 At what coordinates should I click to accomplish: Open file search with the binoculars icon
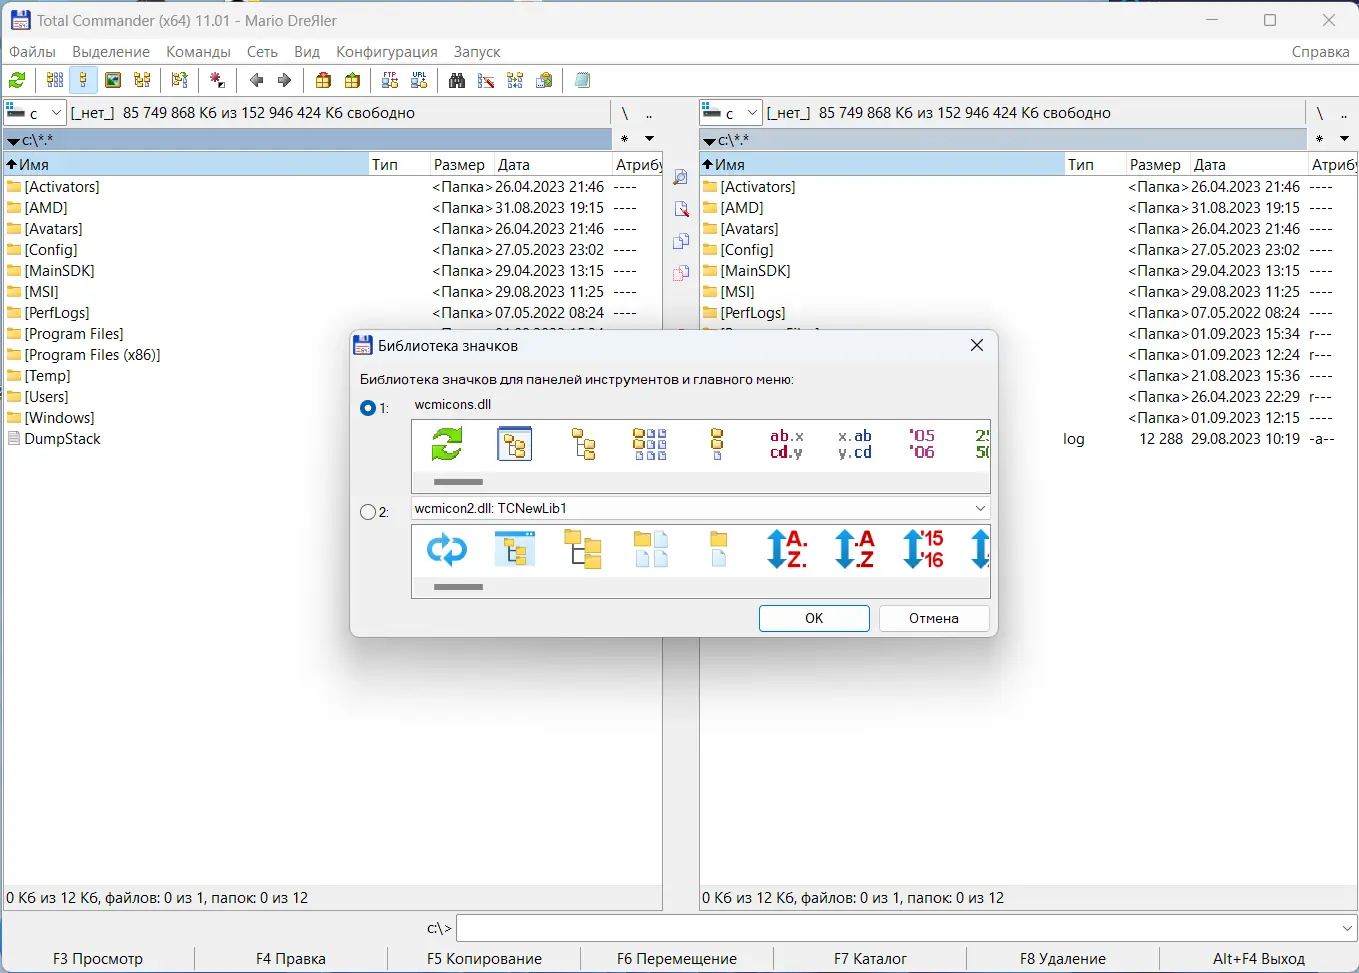(x=457, y=81)
